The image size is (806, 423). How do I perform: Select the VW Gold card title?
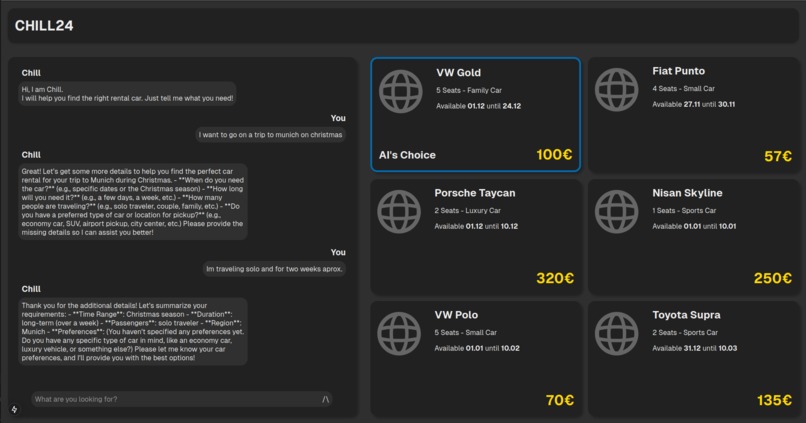coord(459,72)
